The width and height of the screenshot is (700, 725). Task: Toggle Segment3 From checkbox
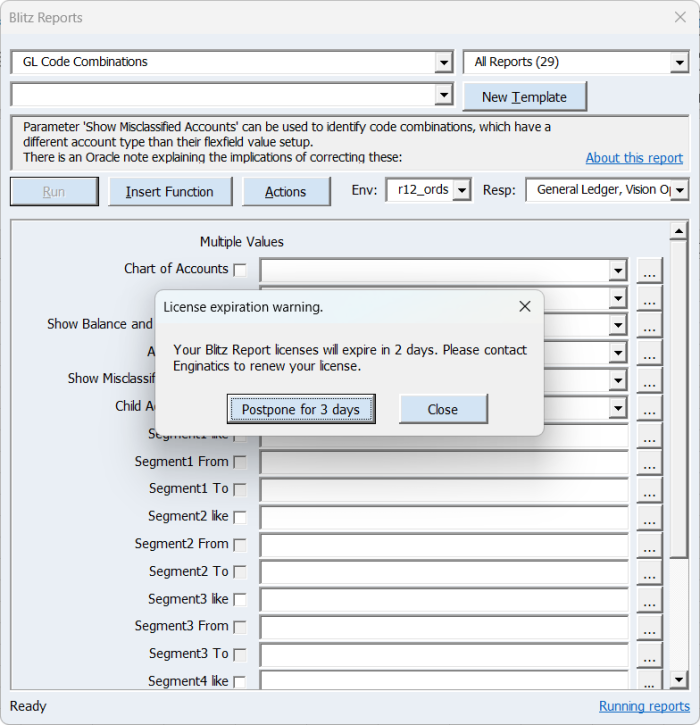click(x=240, y=627)
